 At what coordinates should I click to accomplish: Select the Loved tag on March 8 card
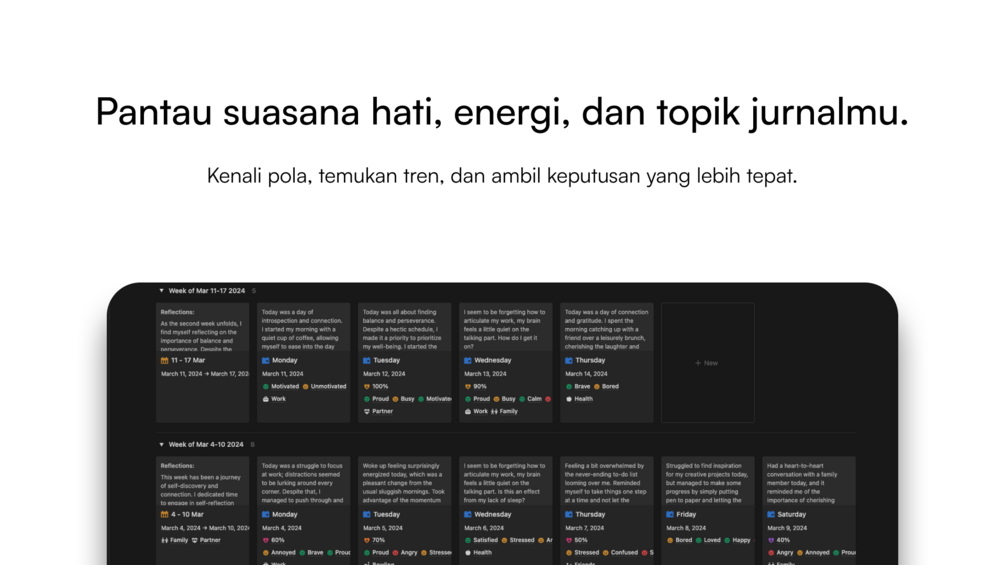pyautogui.click(x=708, y=540)
